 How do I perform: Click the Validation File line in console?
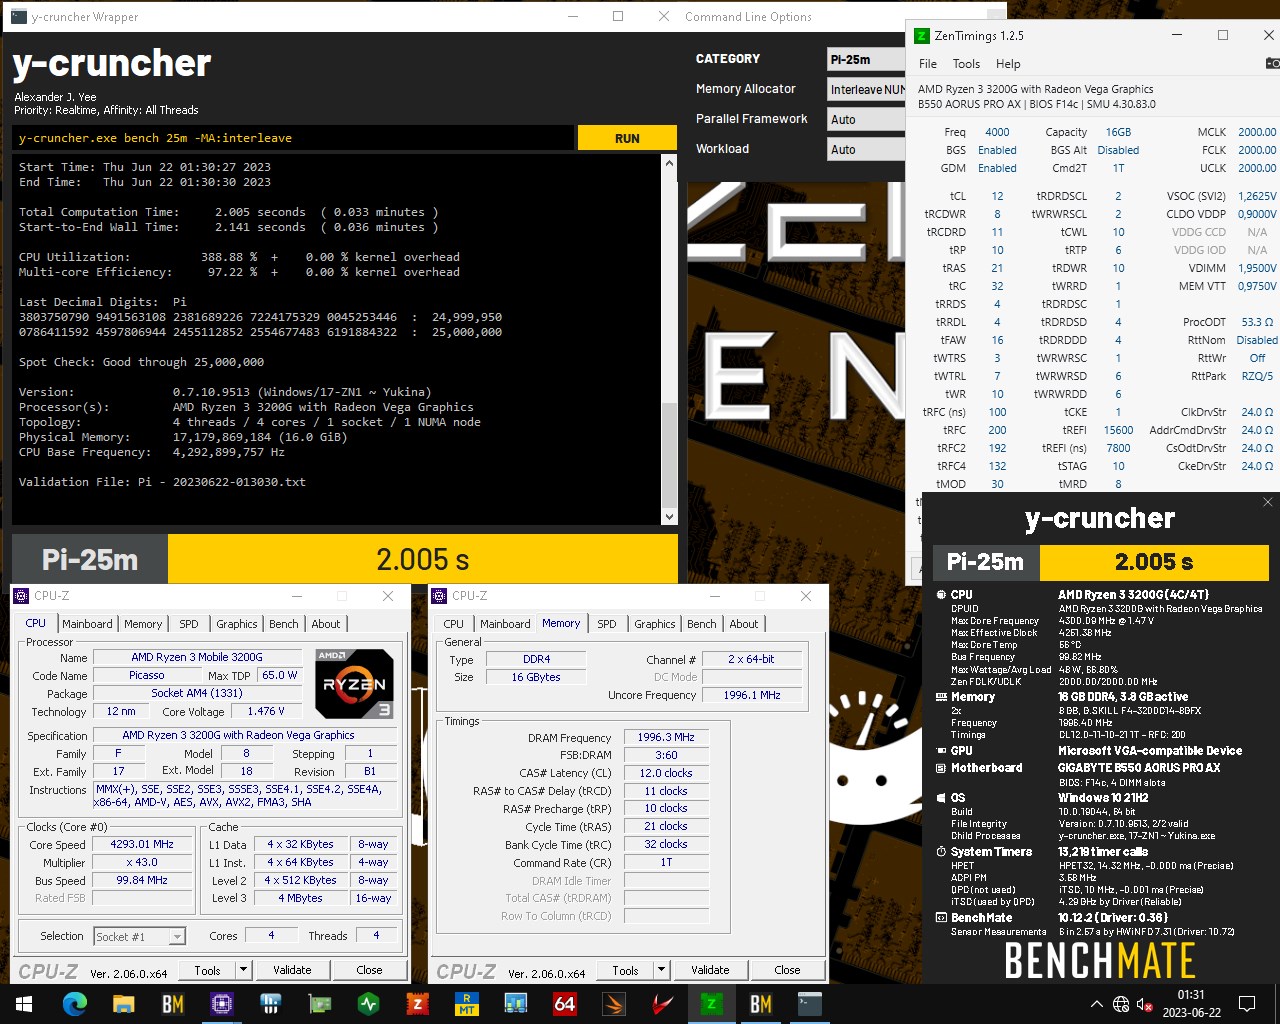(162, 482)
